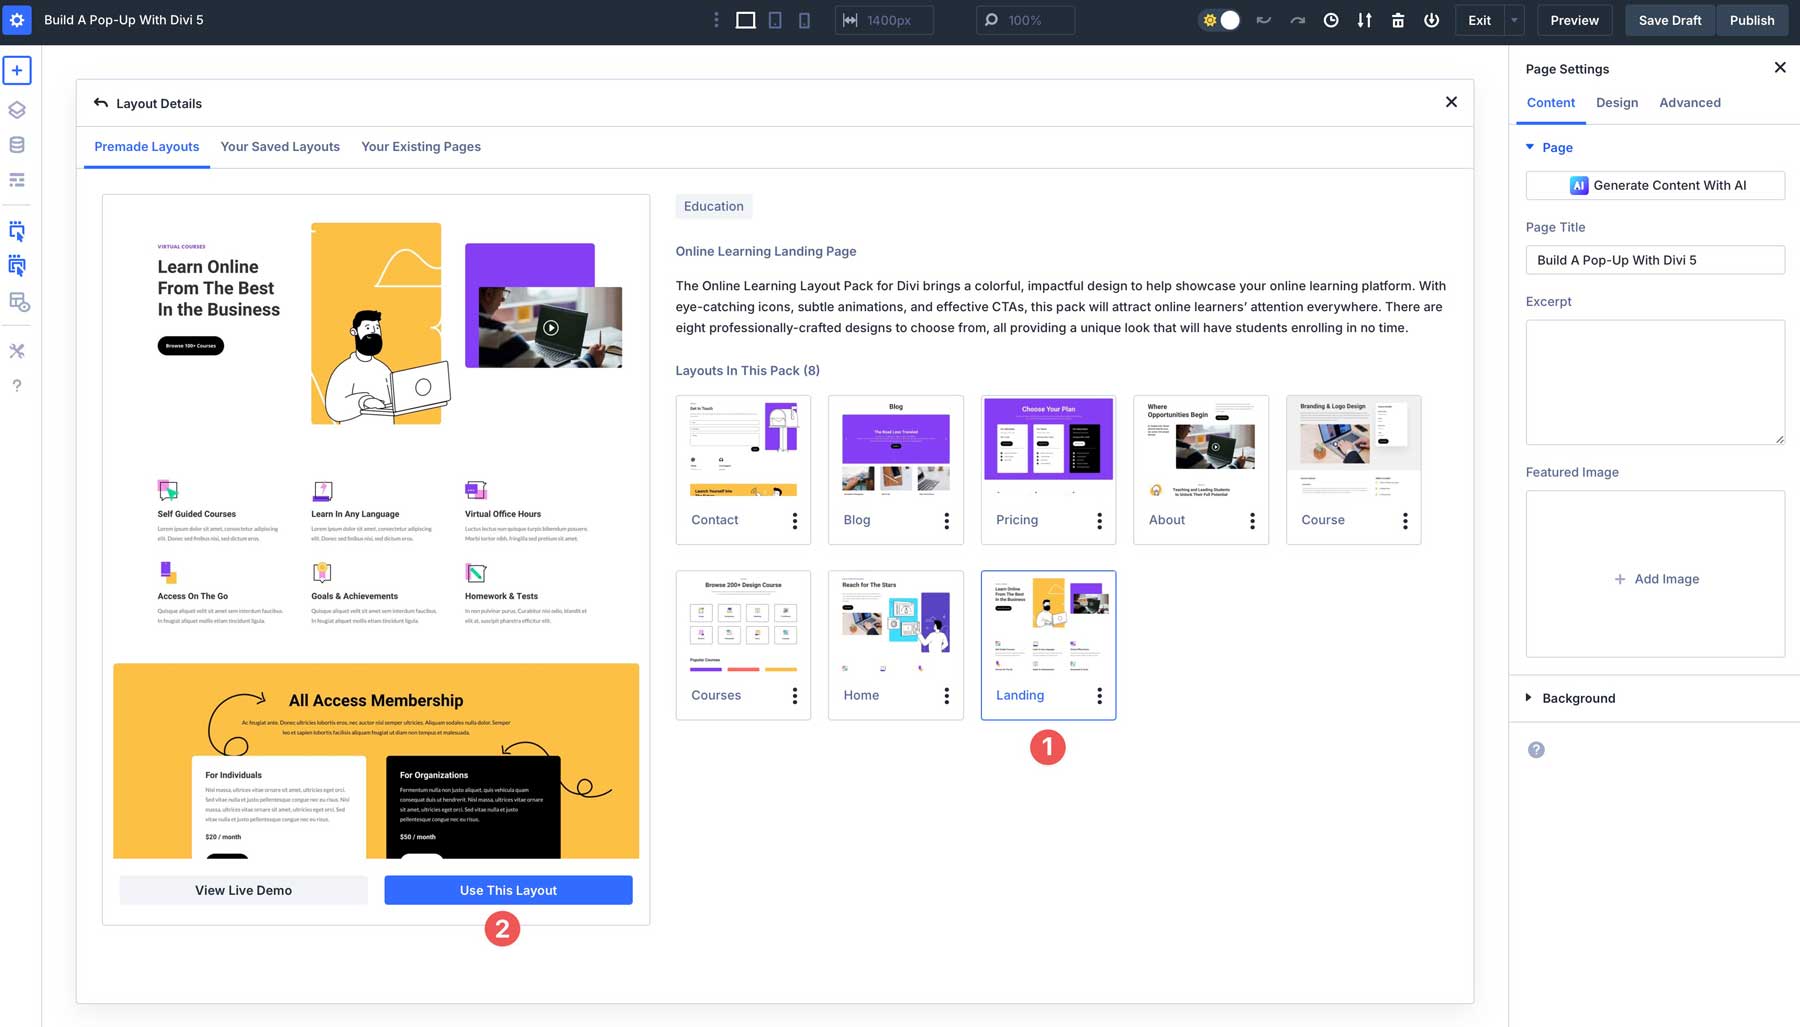Switch to phone preview mode

coord(804,20)
